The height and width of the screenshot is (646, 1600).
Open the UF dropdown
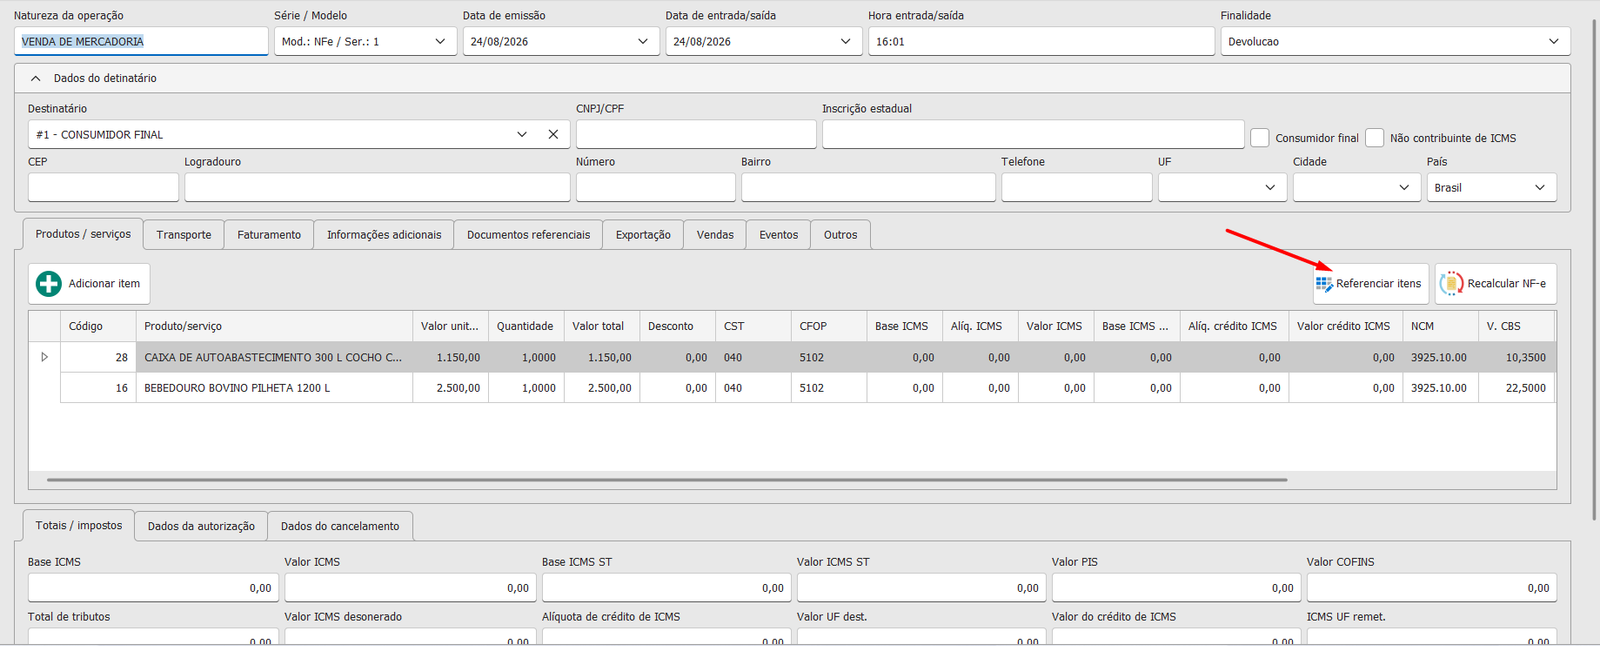1270,187
